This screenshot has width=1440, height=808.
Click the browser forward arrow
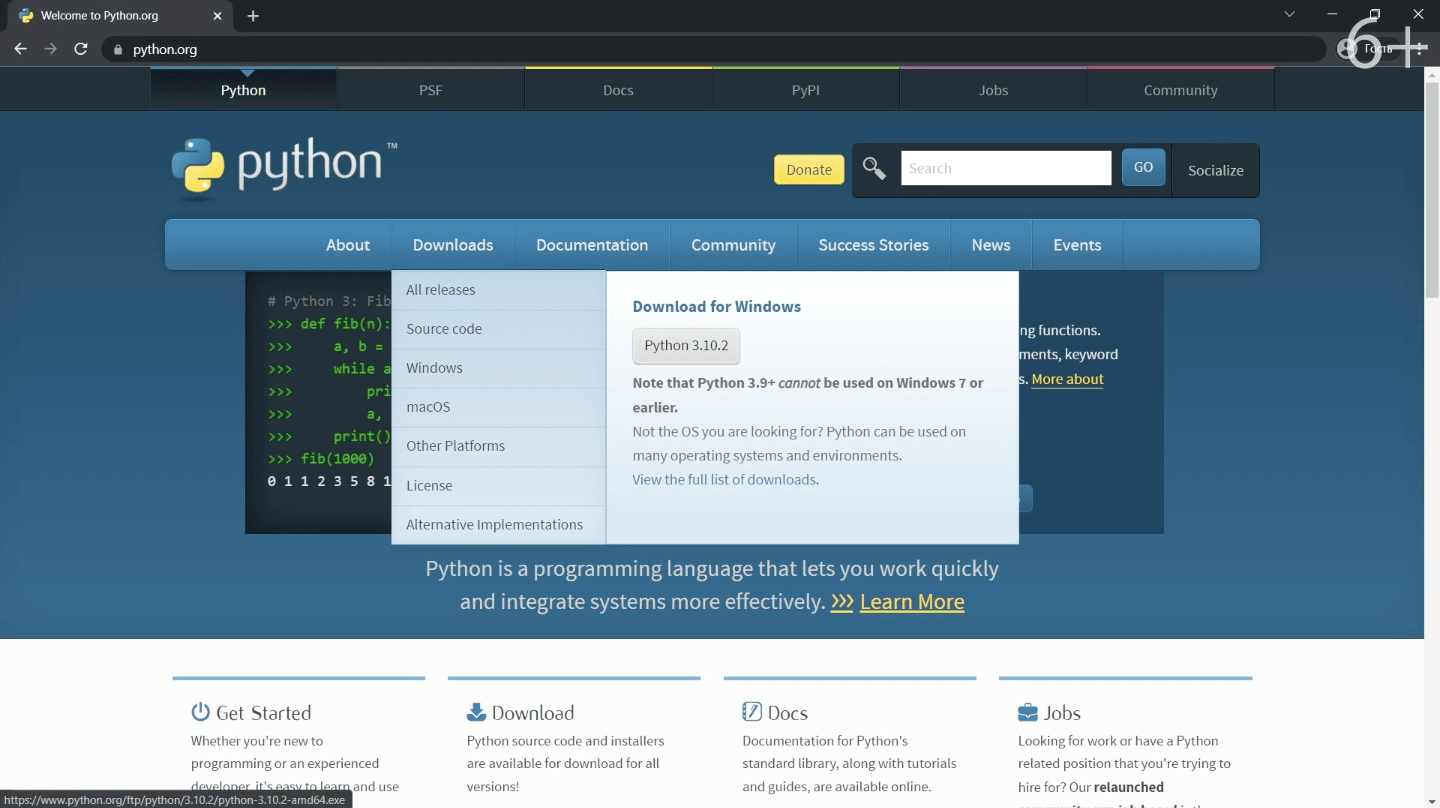click(50, 49)
